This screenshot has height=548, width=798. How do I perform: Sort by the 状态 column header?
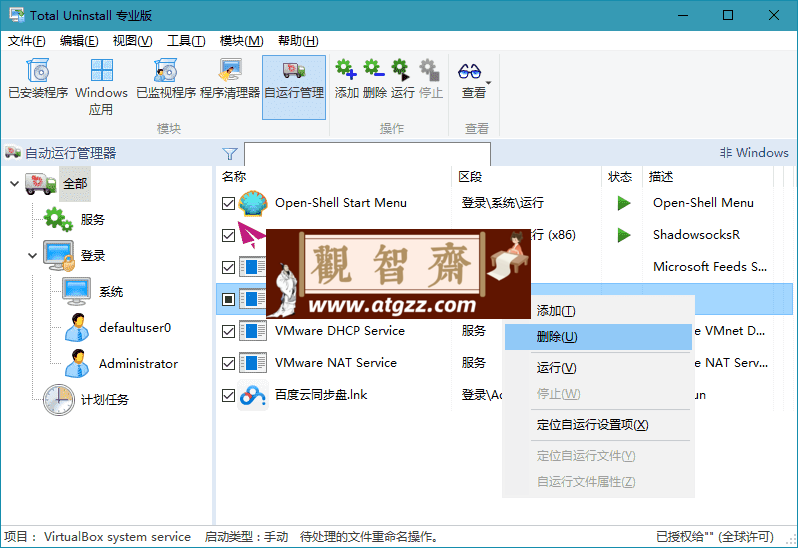pos(622,177)
